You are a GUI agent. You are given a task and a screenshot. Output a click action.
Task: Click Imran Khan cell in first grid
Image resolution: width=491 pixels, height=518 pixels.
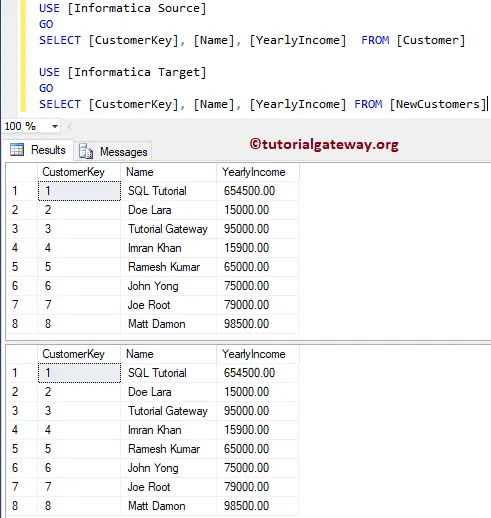(168, 248)
